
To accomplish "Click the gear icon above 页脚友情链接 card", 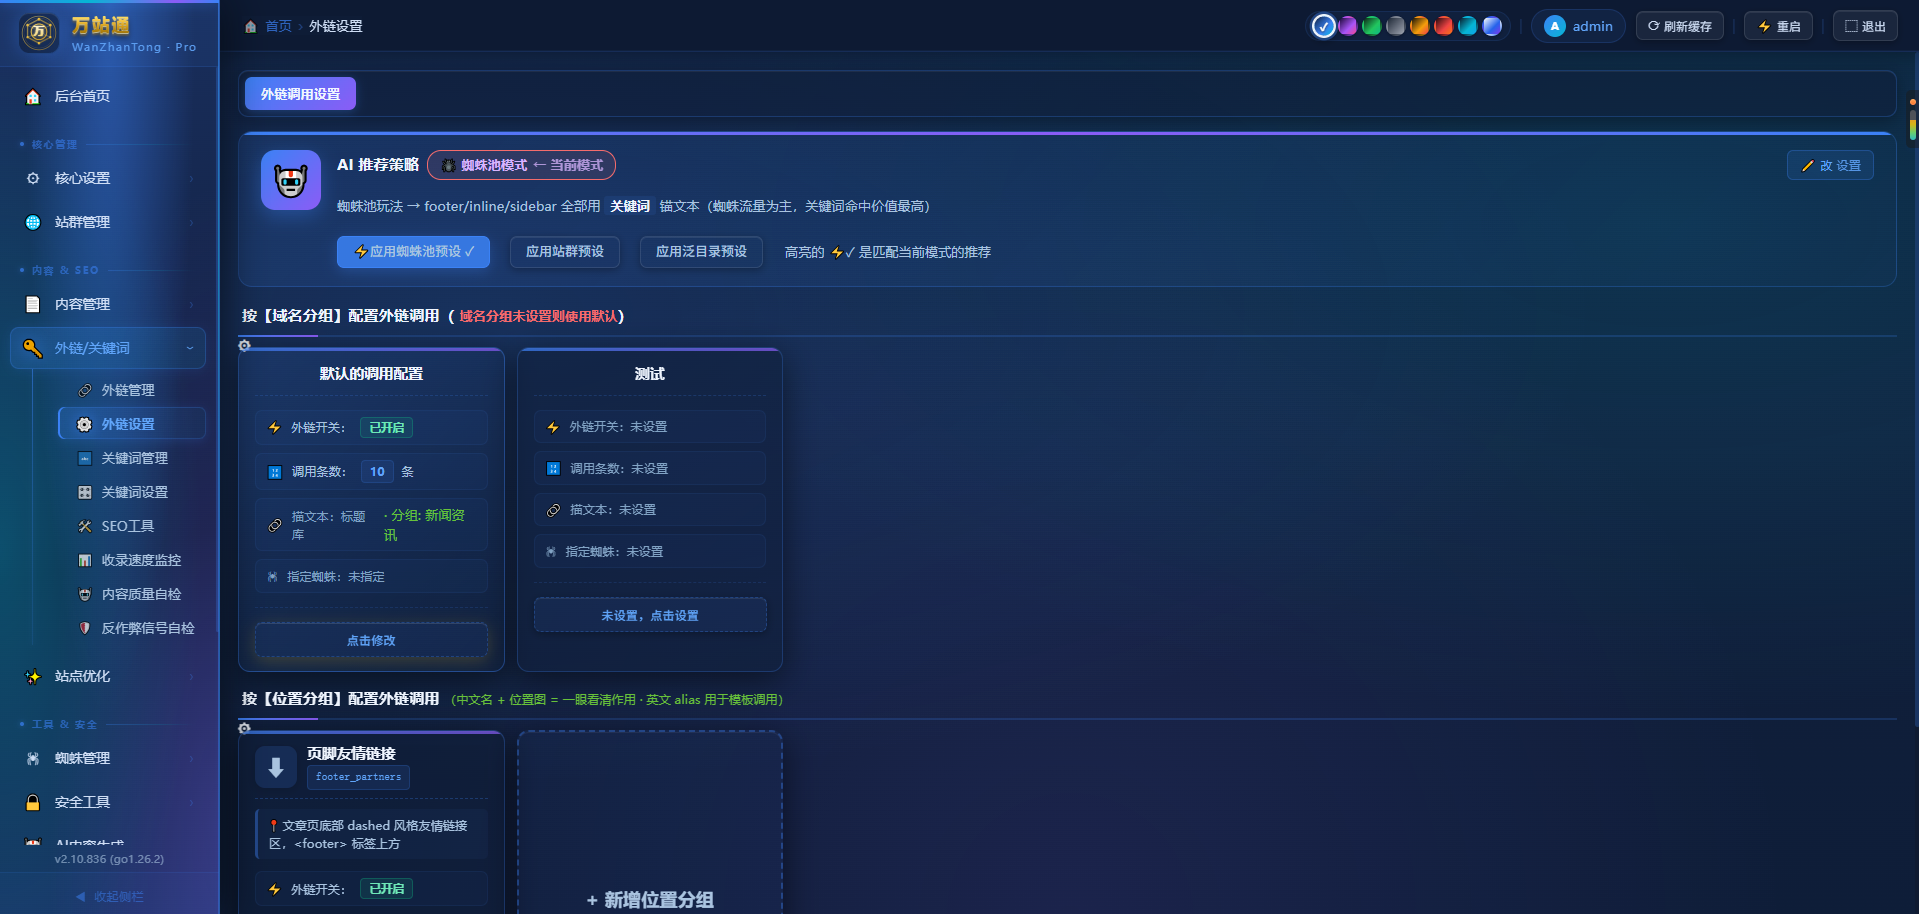I will point(244,728).
